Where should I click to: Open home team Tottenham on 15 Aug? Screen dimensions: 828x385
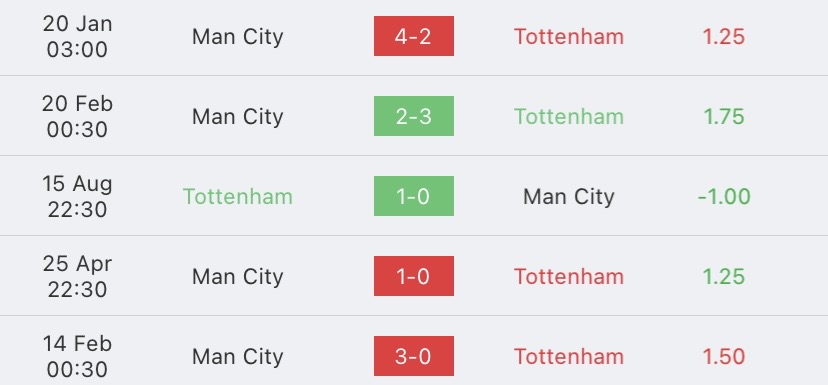pos(238,196)
